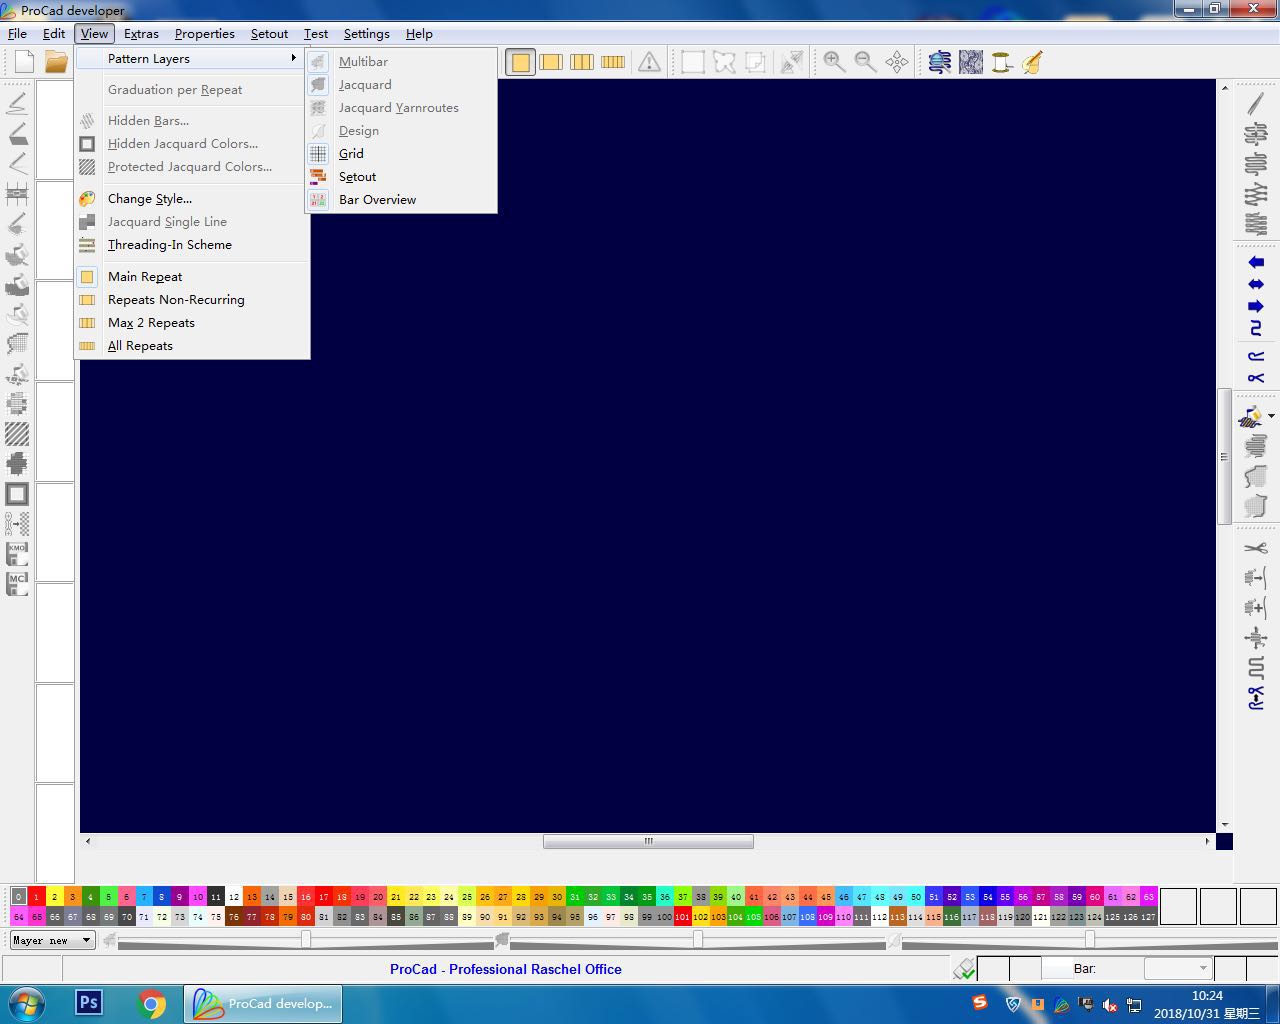Click vertical scrollbar down arrow
The image size is (1280, 1024).
pyautogui.click(x=1225, y=825)
